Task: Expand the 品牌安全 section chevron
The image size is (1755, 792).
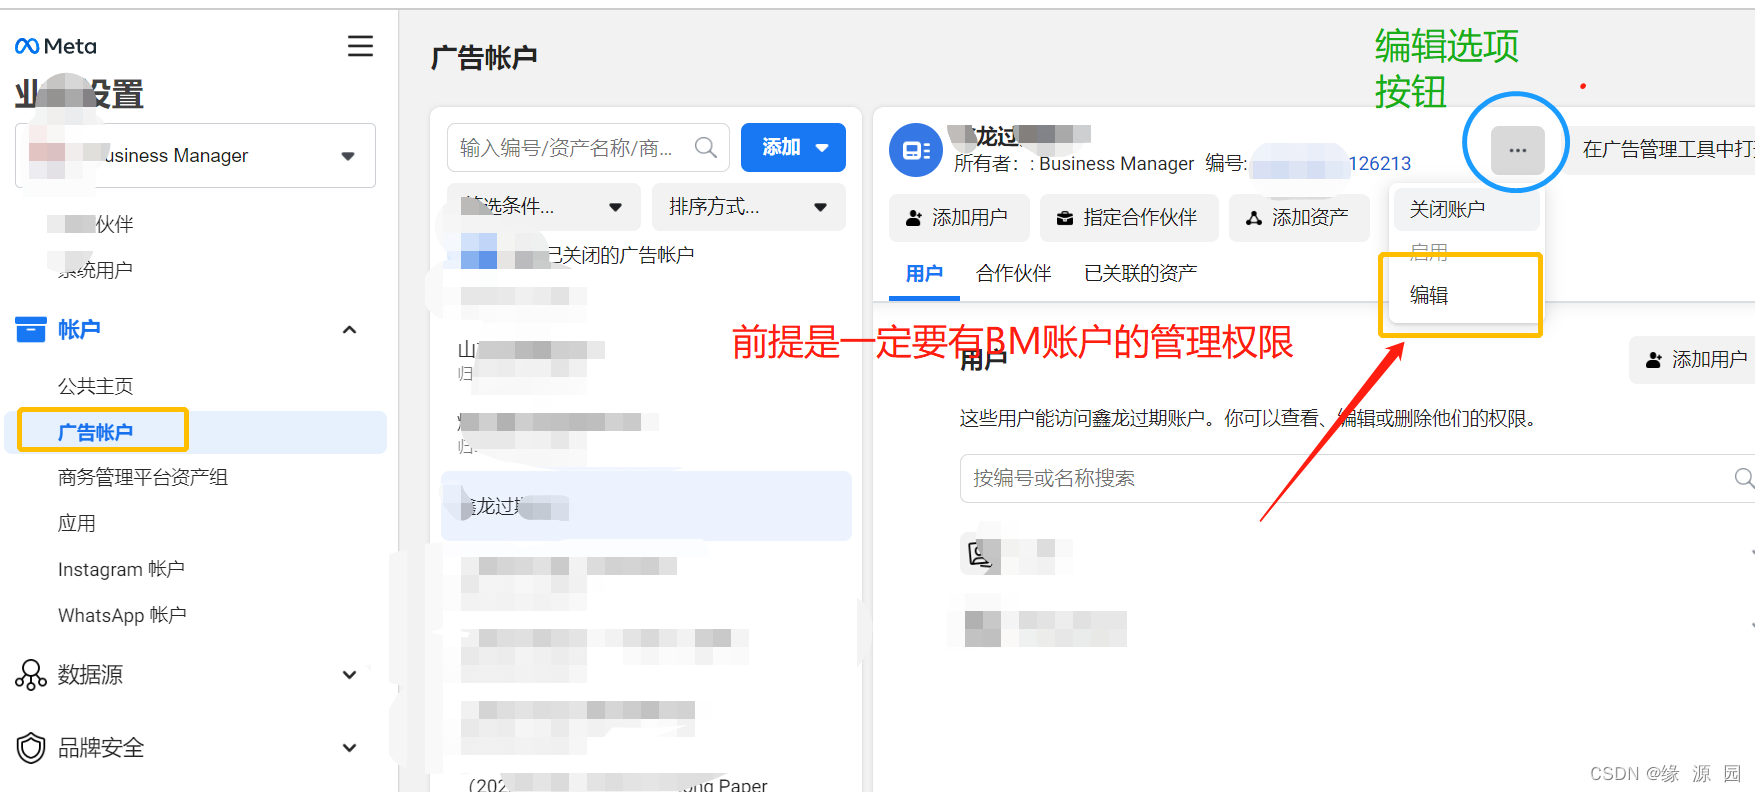Action: [x=349, y=748]
